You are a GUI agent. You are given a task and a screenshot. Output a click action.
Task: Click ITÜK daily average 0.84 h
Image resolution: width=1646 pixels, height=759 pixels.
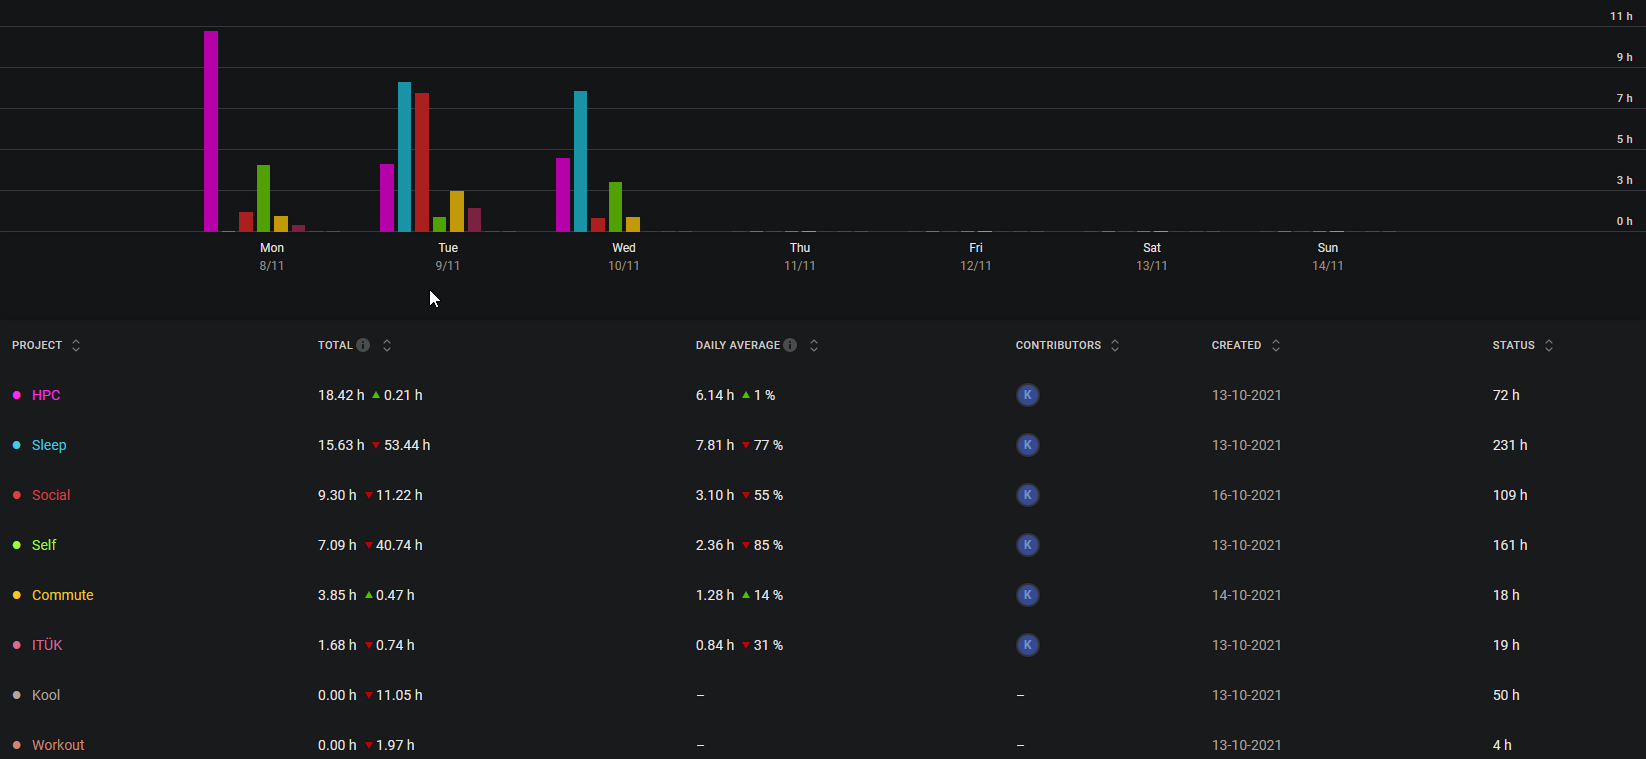click(715, 645)
